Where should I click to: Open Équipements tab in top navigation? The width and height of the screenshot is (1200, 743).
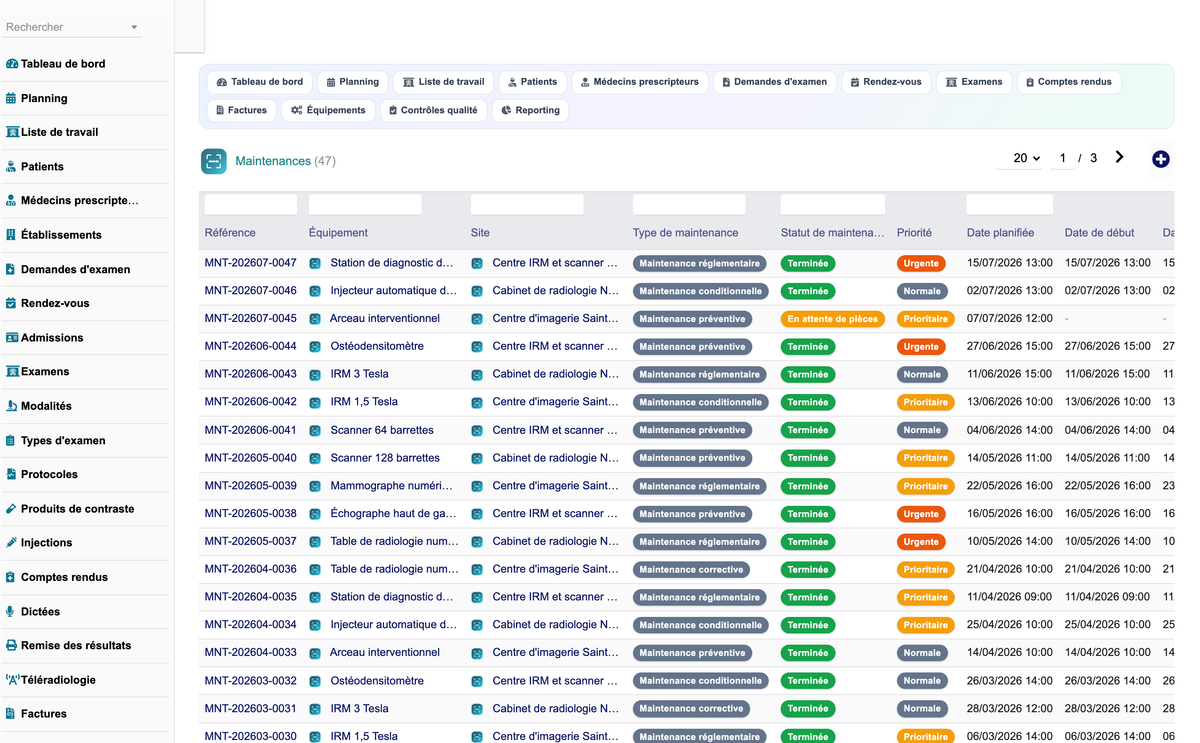point(328,110)
